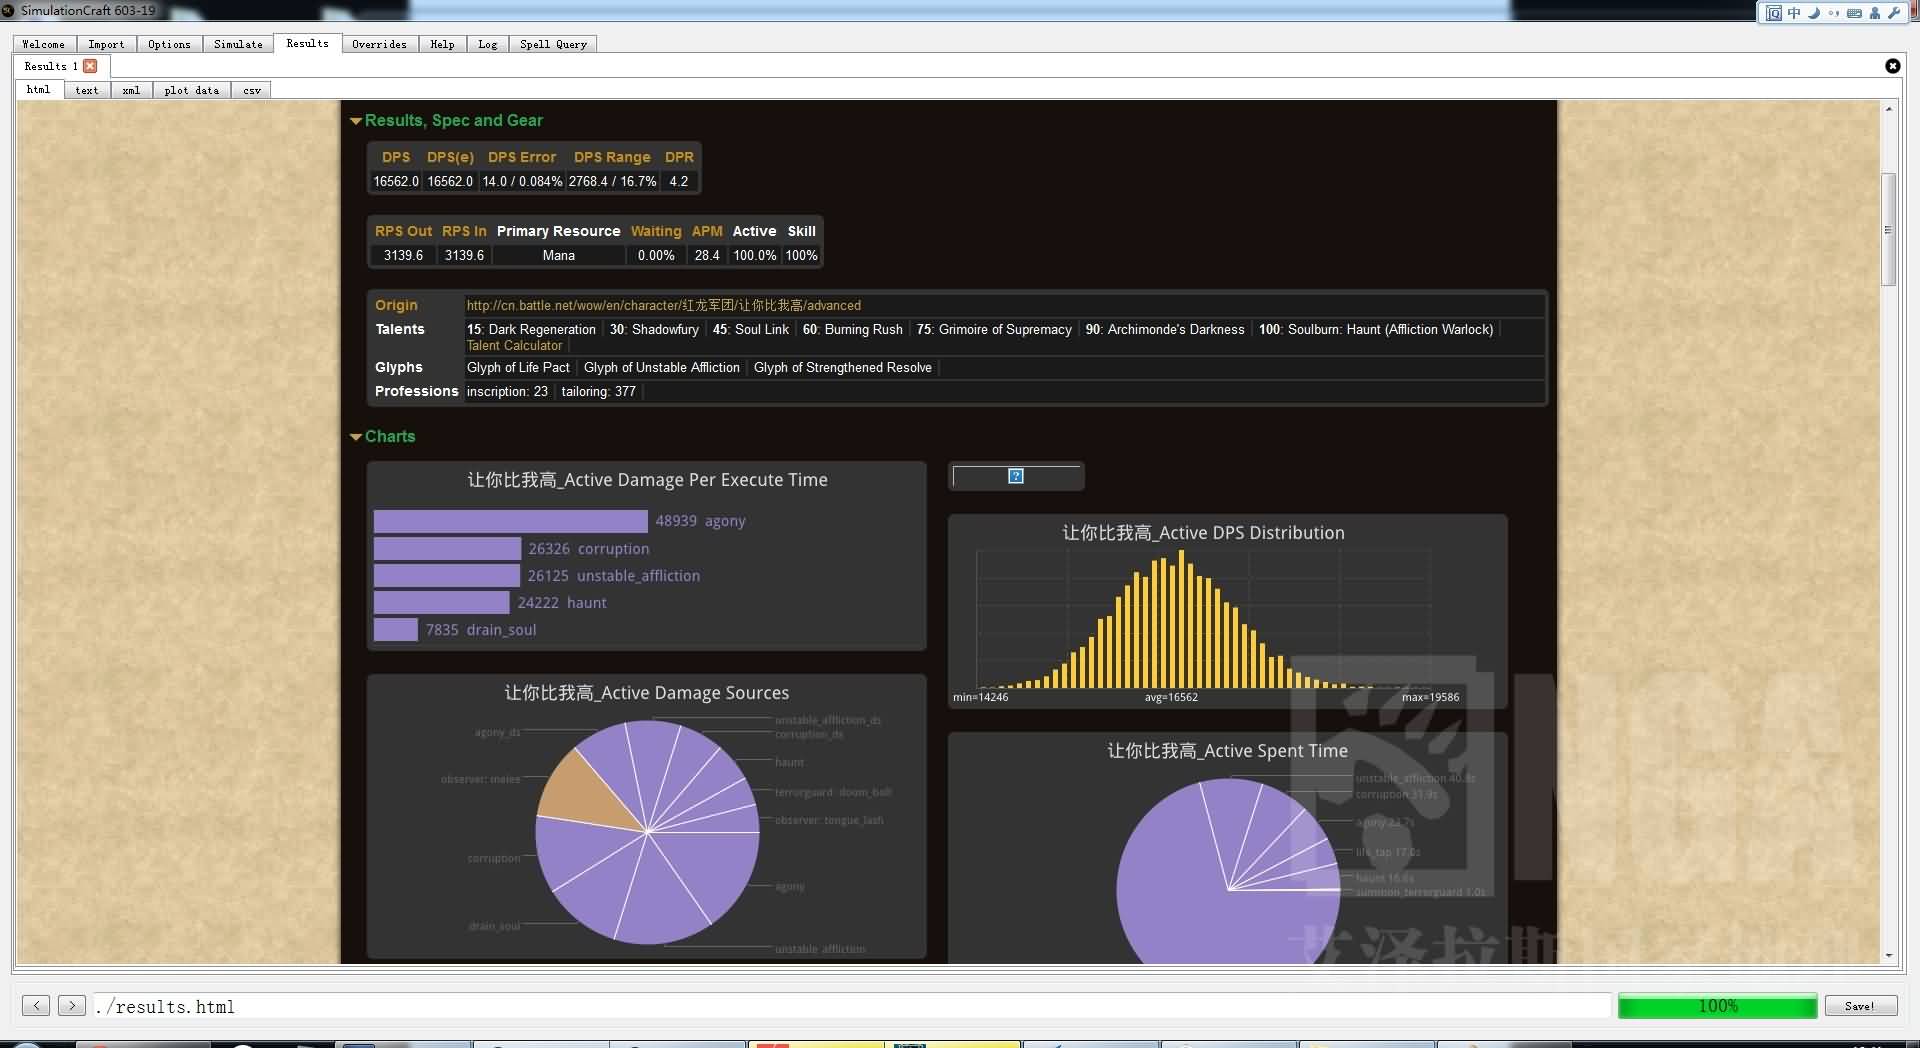Go forward with the right arrow button
This screenshot has height=1048, width=1920.
(x=72, y=1006)
